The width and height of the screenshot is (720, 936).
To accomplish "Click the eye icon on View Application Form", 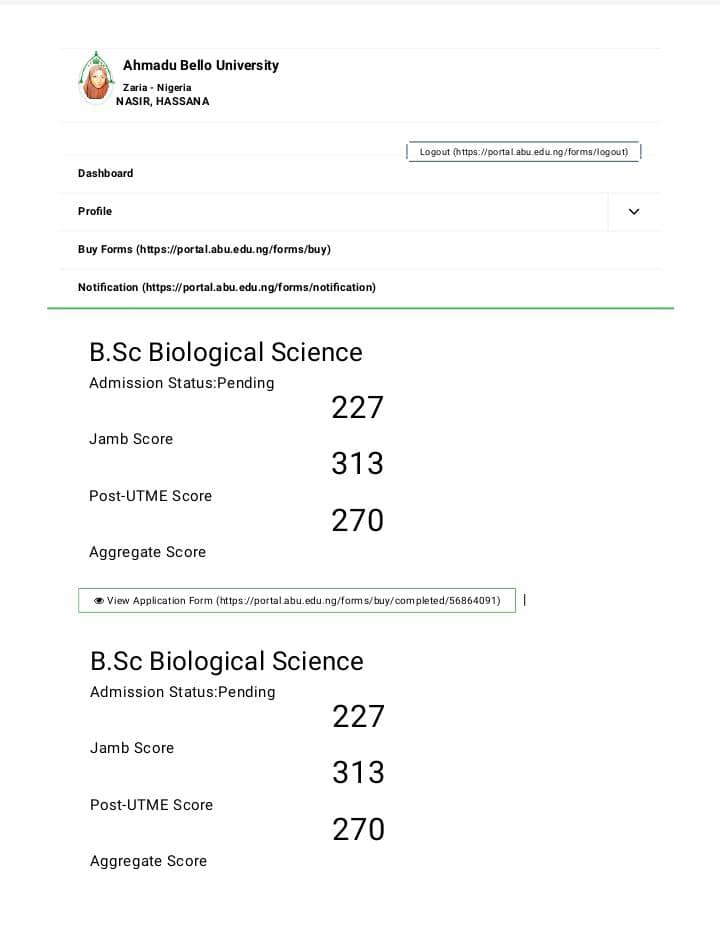I will pos(99,601).
